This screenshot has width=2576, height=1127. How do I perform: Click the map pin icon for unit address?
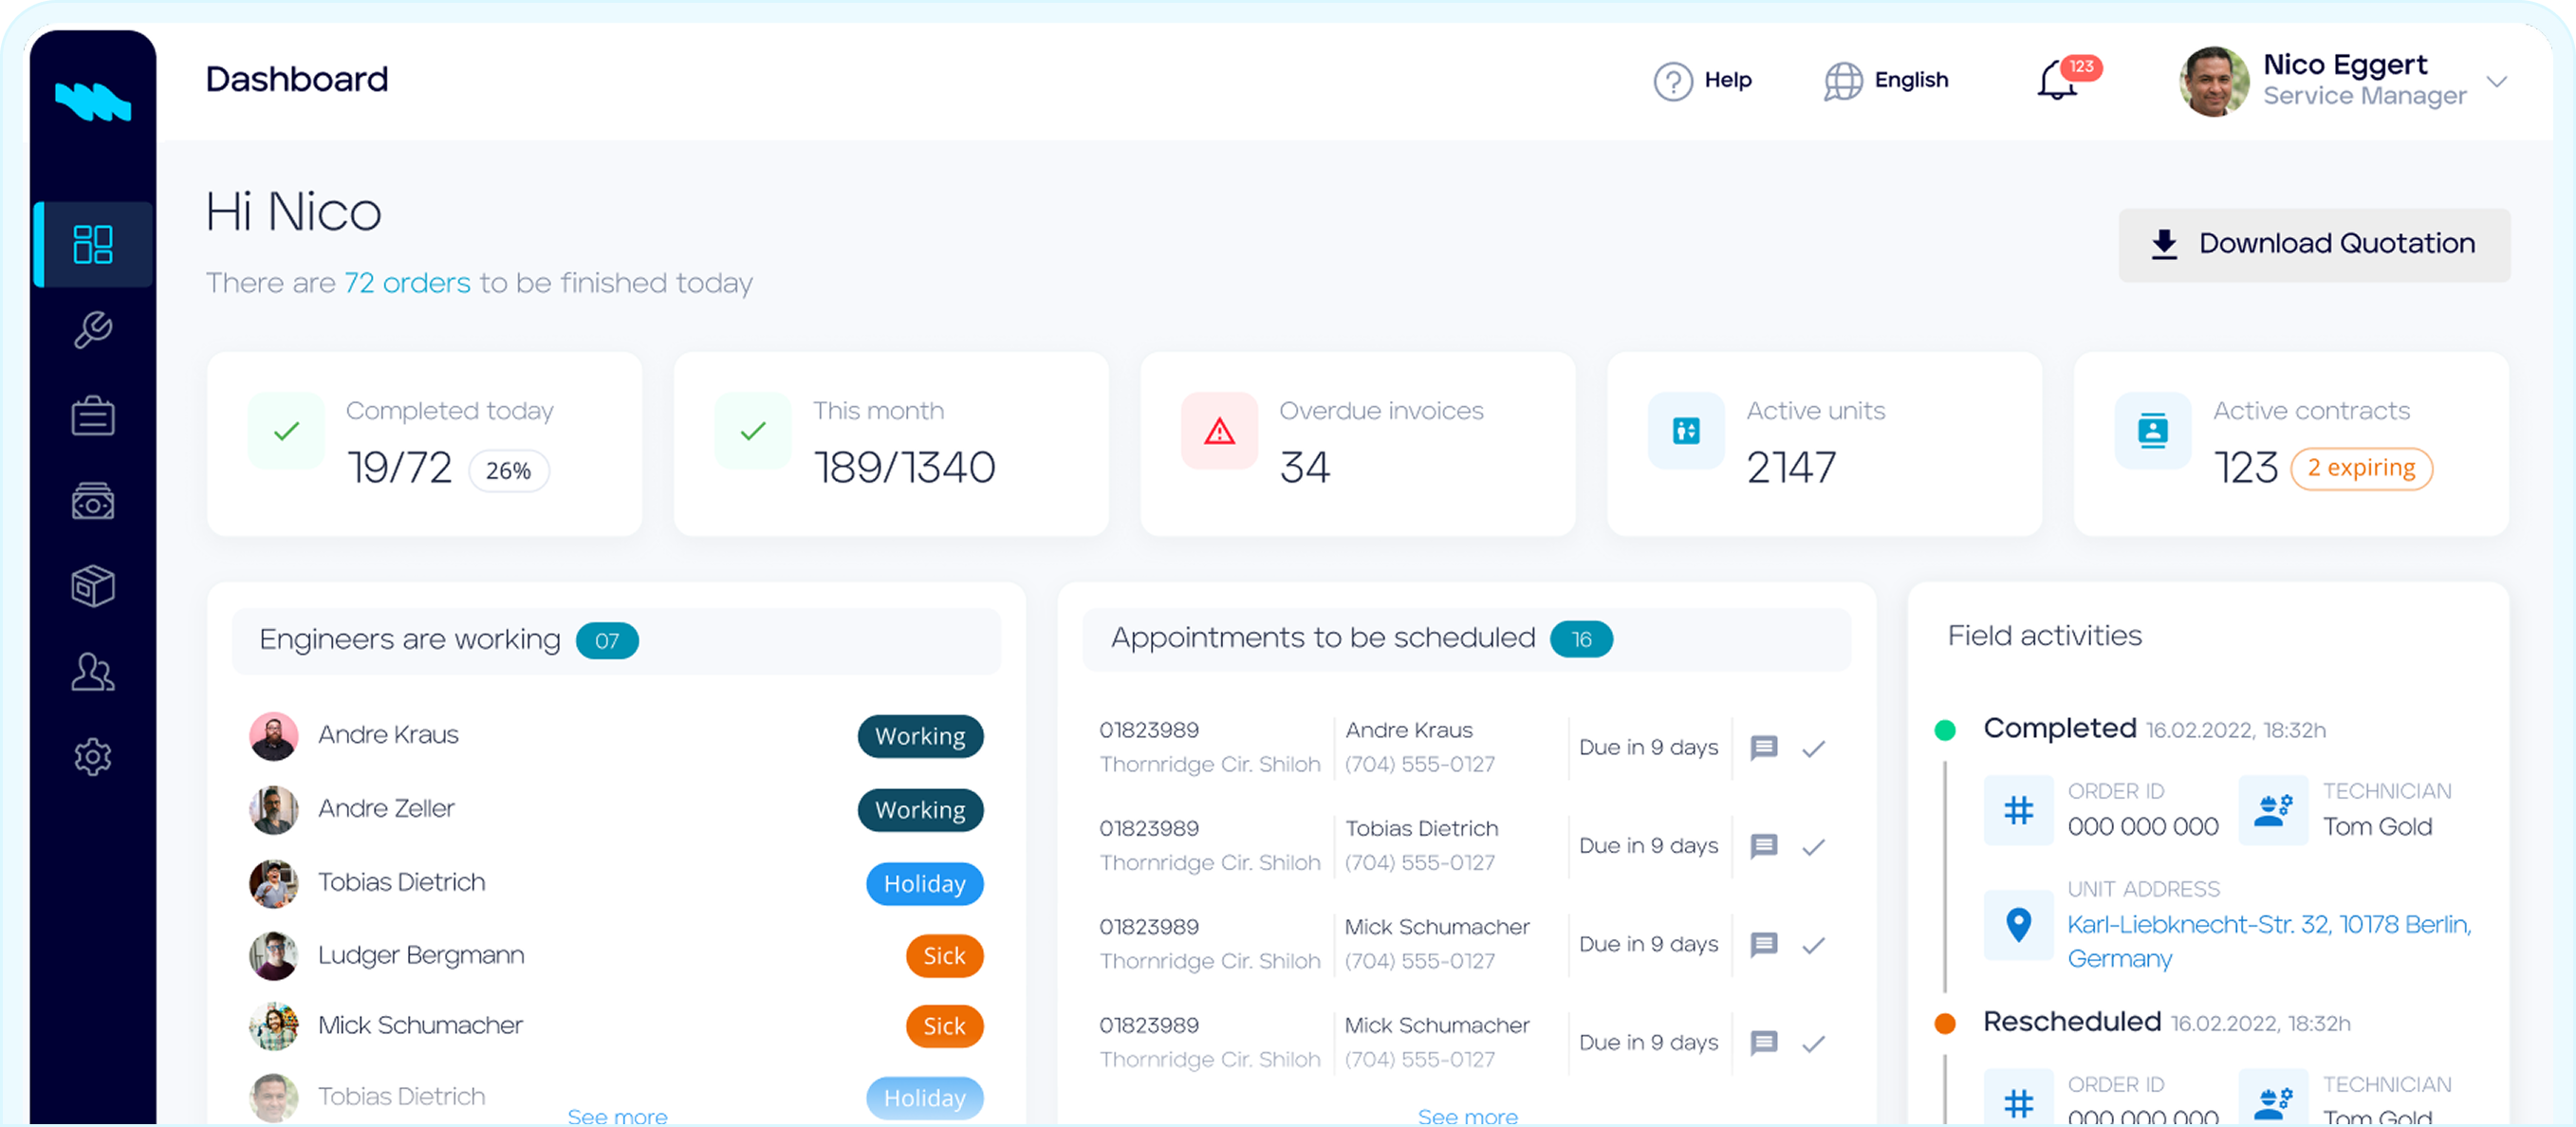coord(2018,924)
